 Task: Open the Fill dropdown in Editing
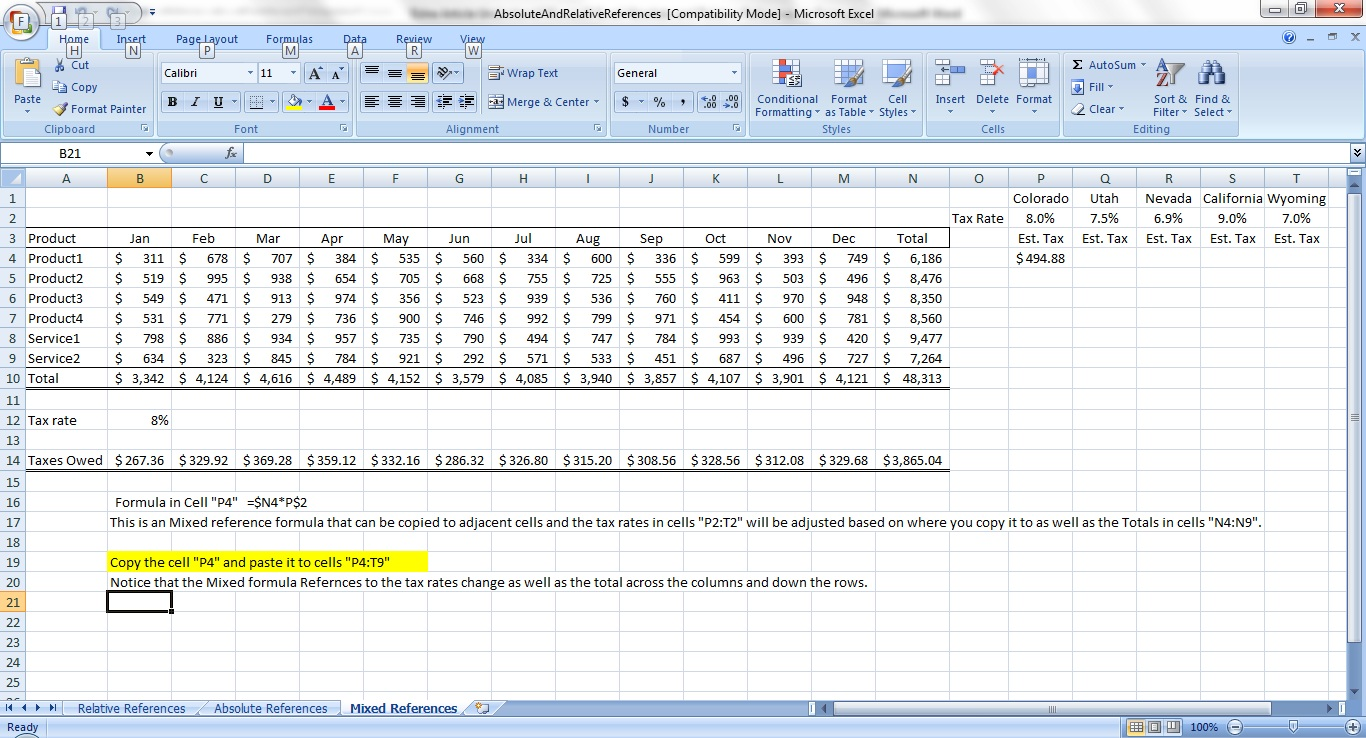(x=1090, y=87)
